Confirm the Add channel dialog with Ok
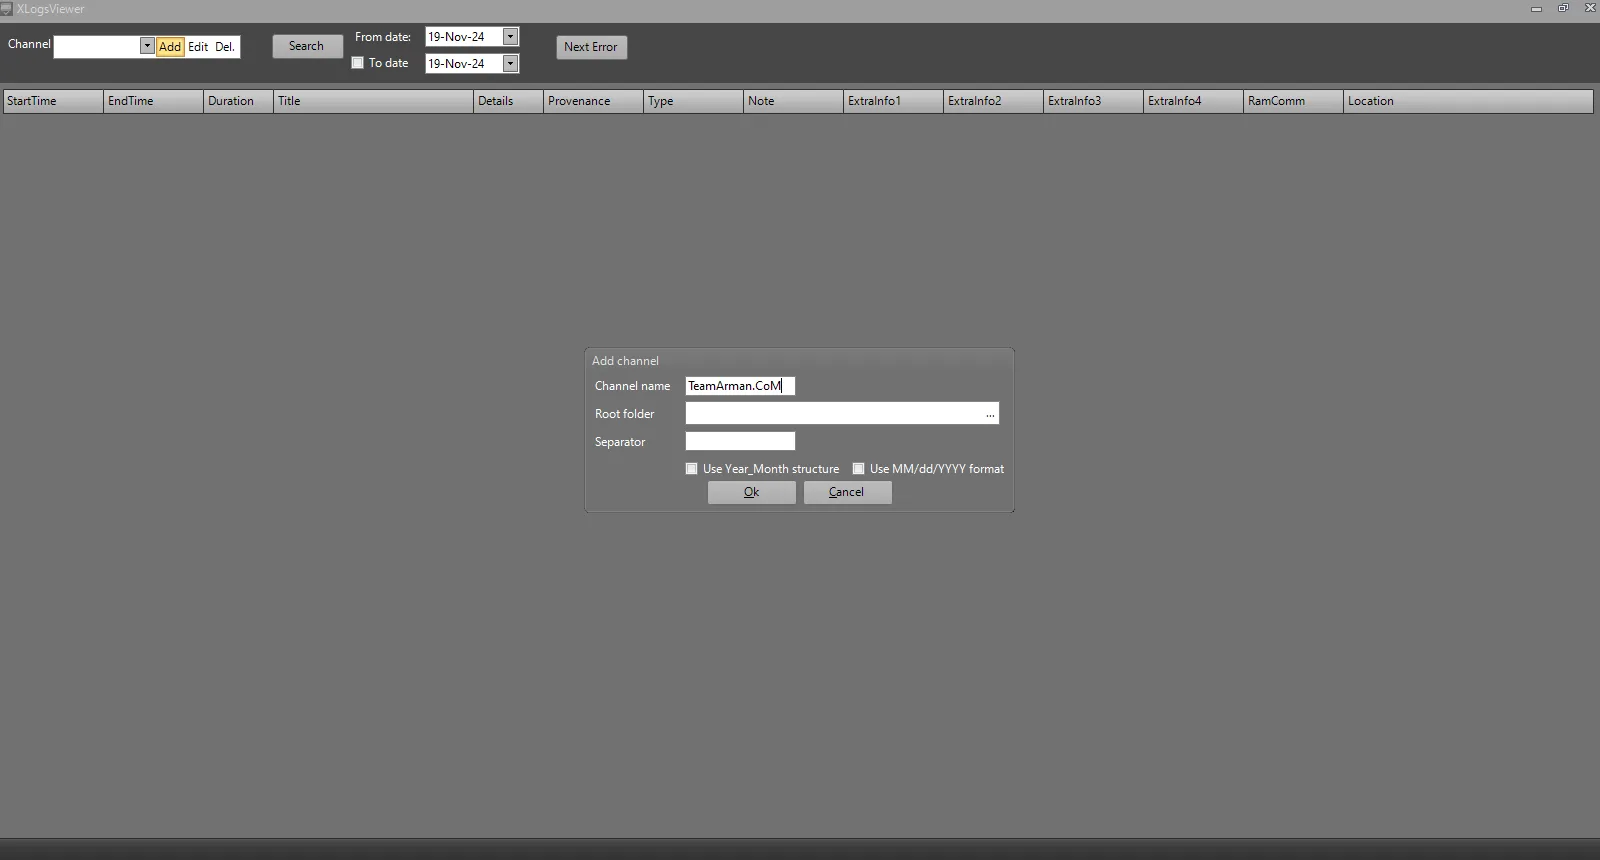This screenshot has height=860, width=1600. (752, 492)
